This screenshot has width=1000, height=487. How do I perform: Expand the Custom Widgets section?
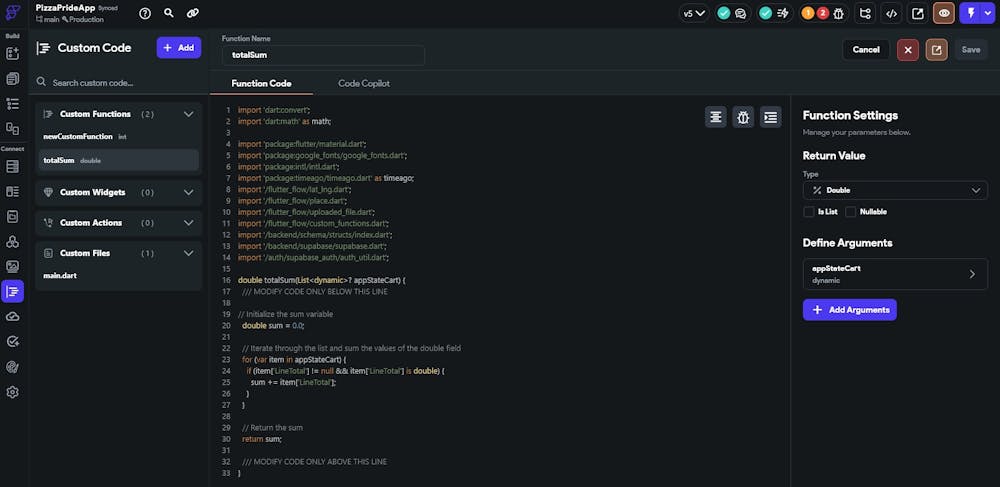click(x=188, y=192)
